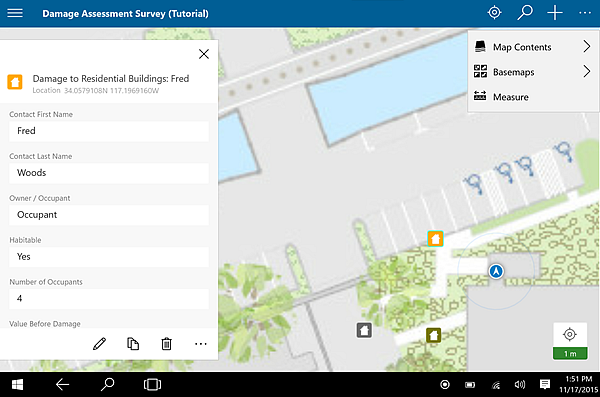Image resolution: width=600 pixels, height=397 pixels.
Task: Copy the feature with duplicate icon
Action: click(133, 343)
